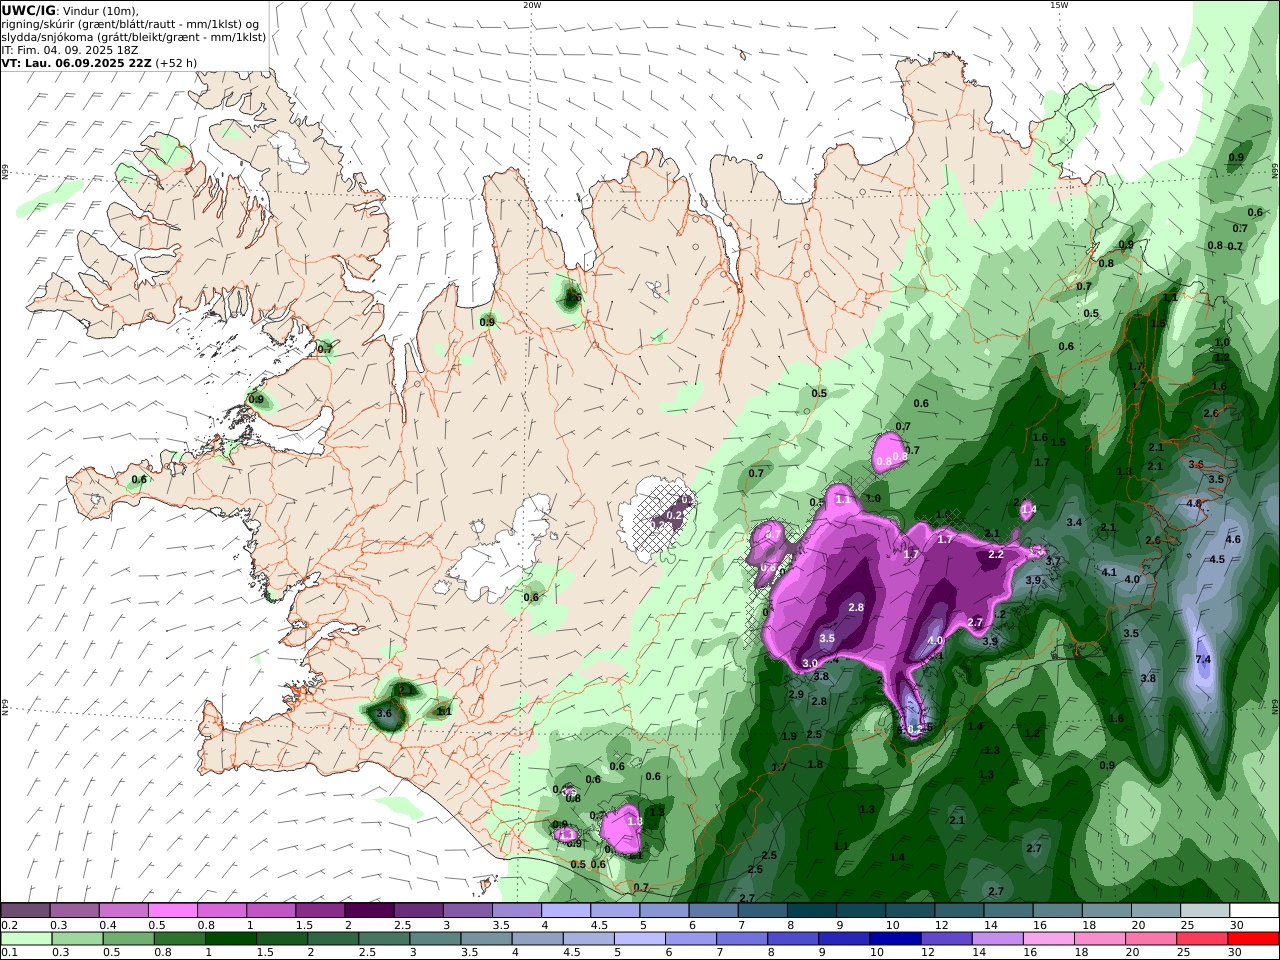Select the 2.2 value in the purple area
1280x960 pixels.
(x=996, y=554)
